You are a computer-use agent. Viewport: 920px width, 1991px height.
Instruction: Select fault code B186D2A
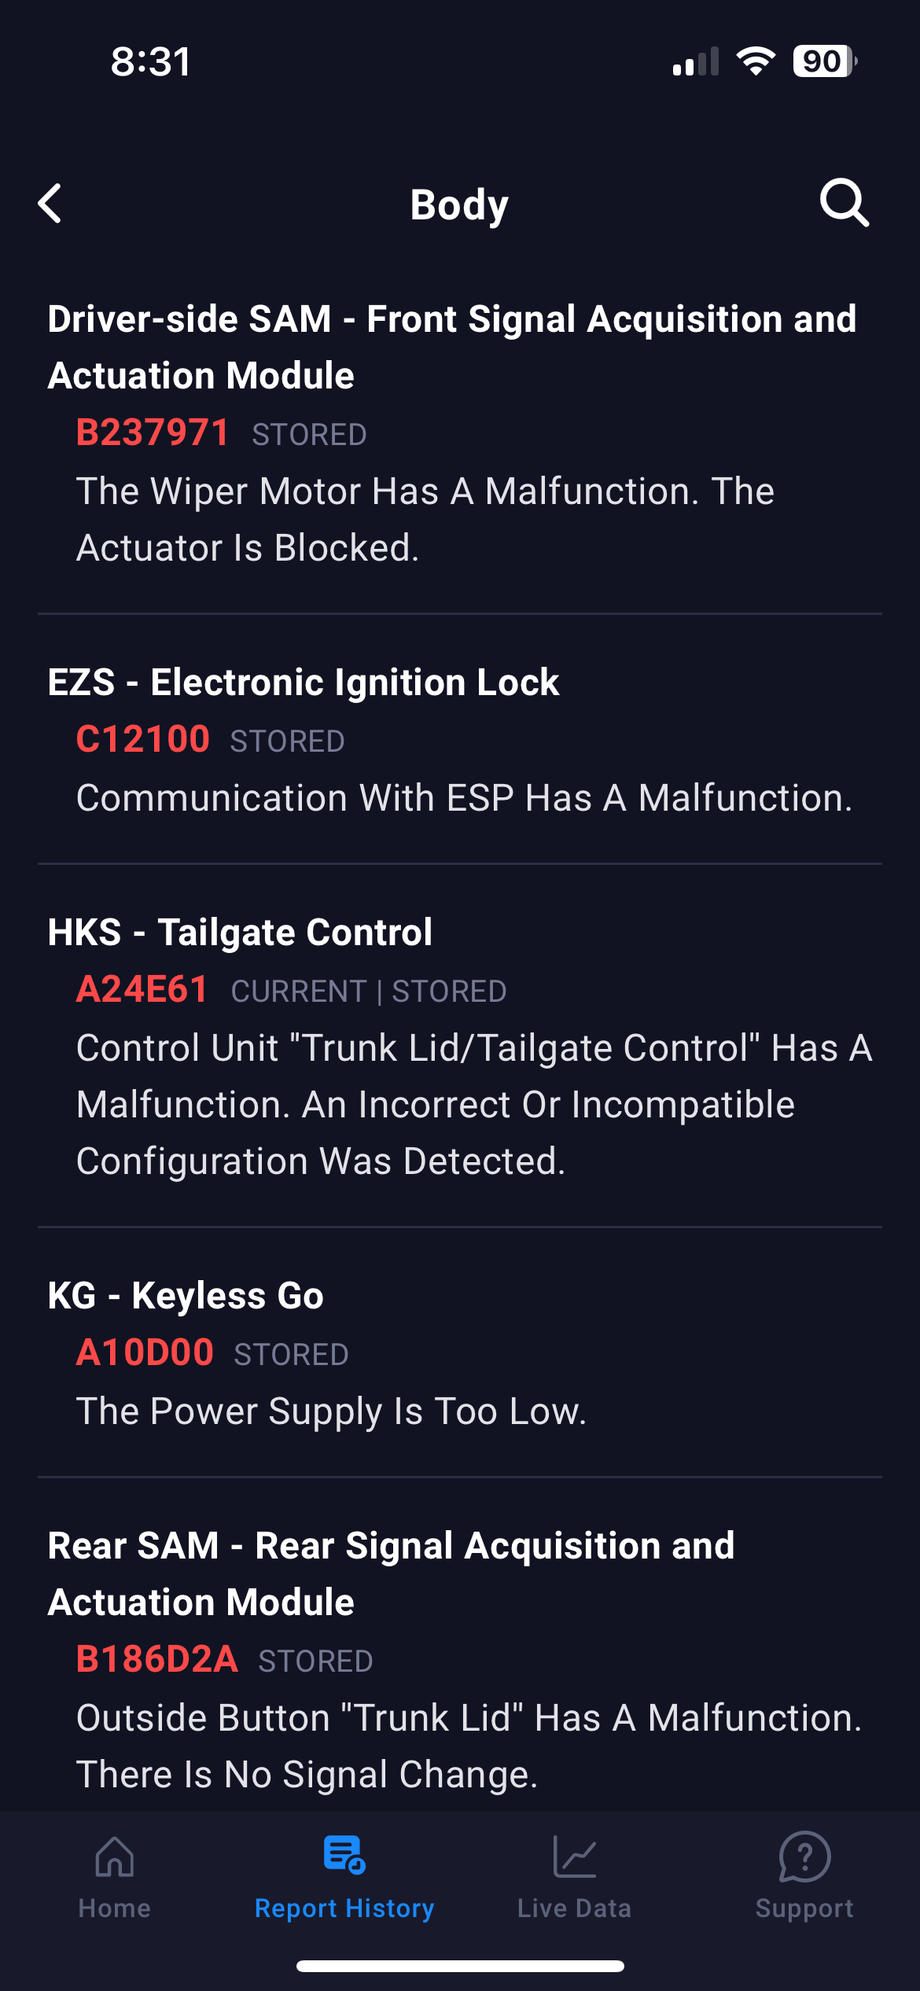click(157, 1659)
